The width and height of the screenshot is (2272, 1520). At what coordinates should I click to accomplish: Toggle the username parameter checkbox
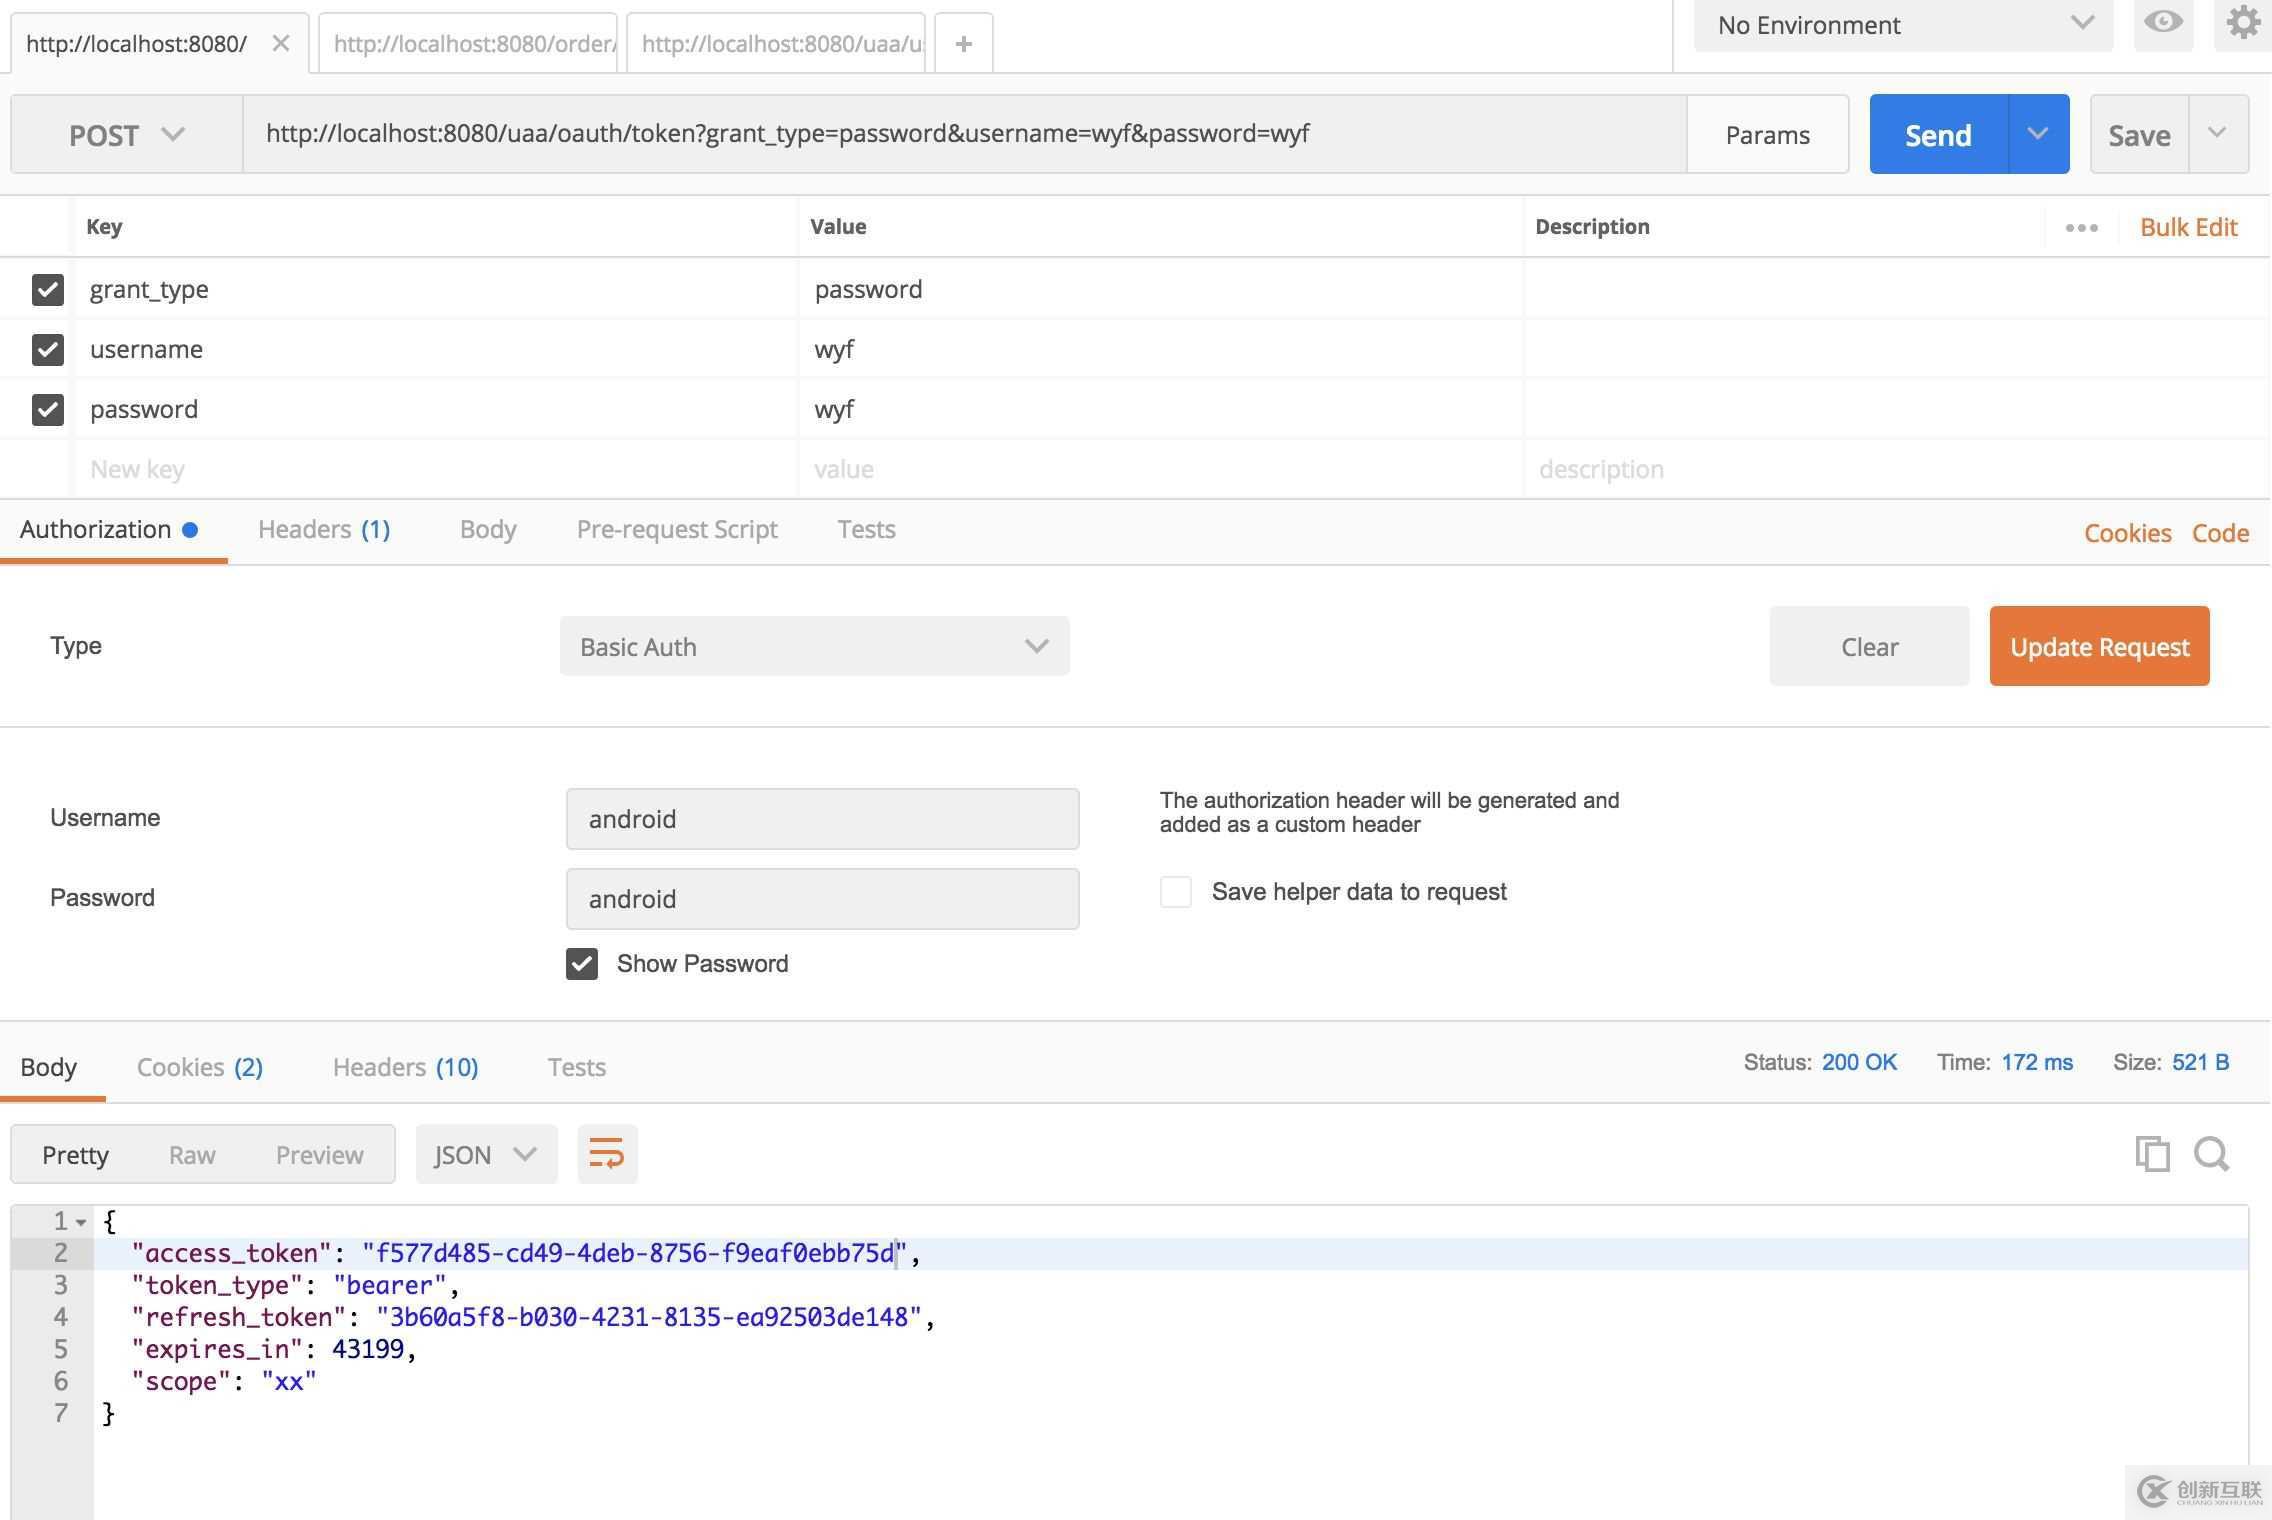[47, 349]
